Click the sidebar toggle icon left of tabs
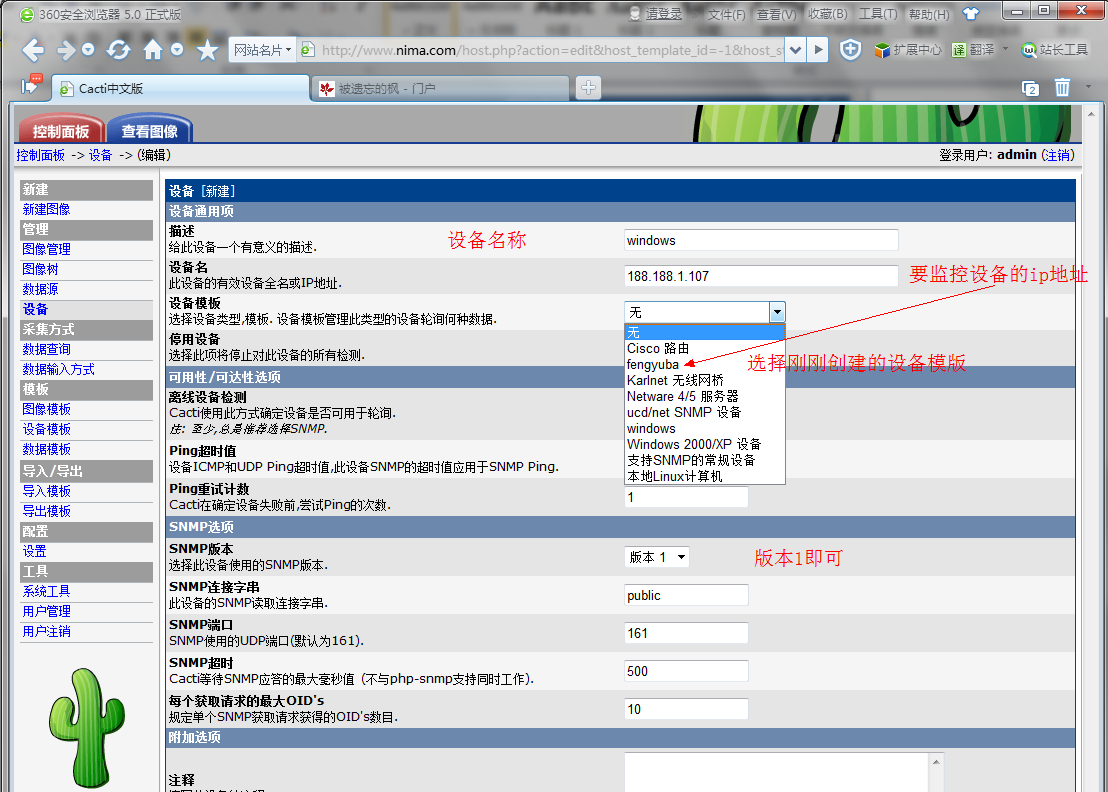 [31, 85]
